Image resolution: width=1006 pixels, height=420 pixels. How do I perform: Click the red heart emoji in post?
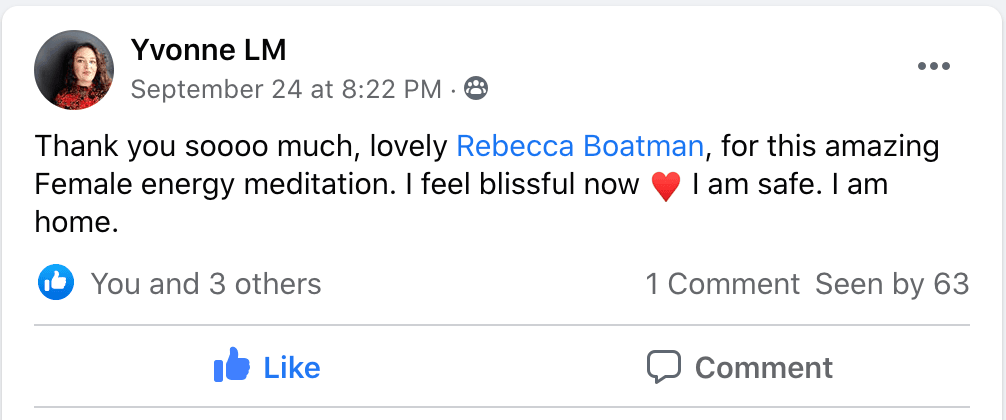pyautogui.click(x=665, y=187)
